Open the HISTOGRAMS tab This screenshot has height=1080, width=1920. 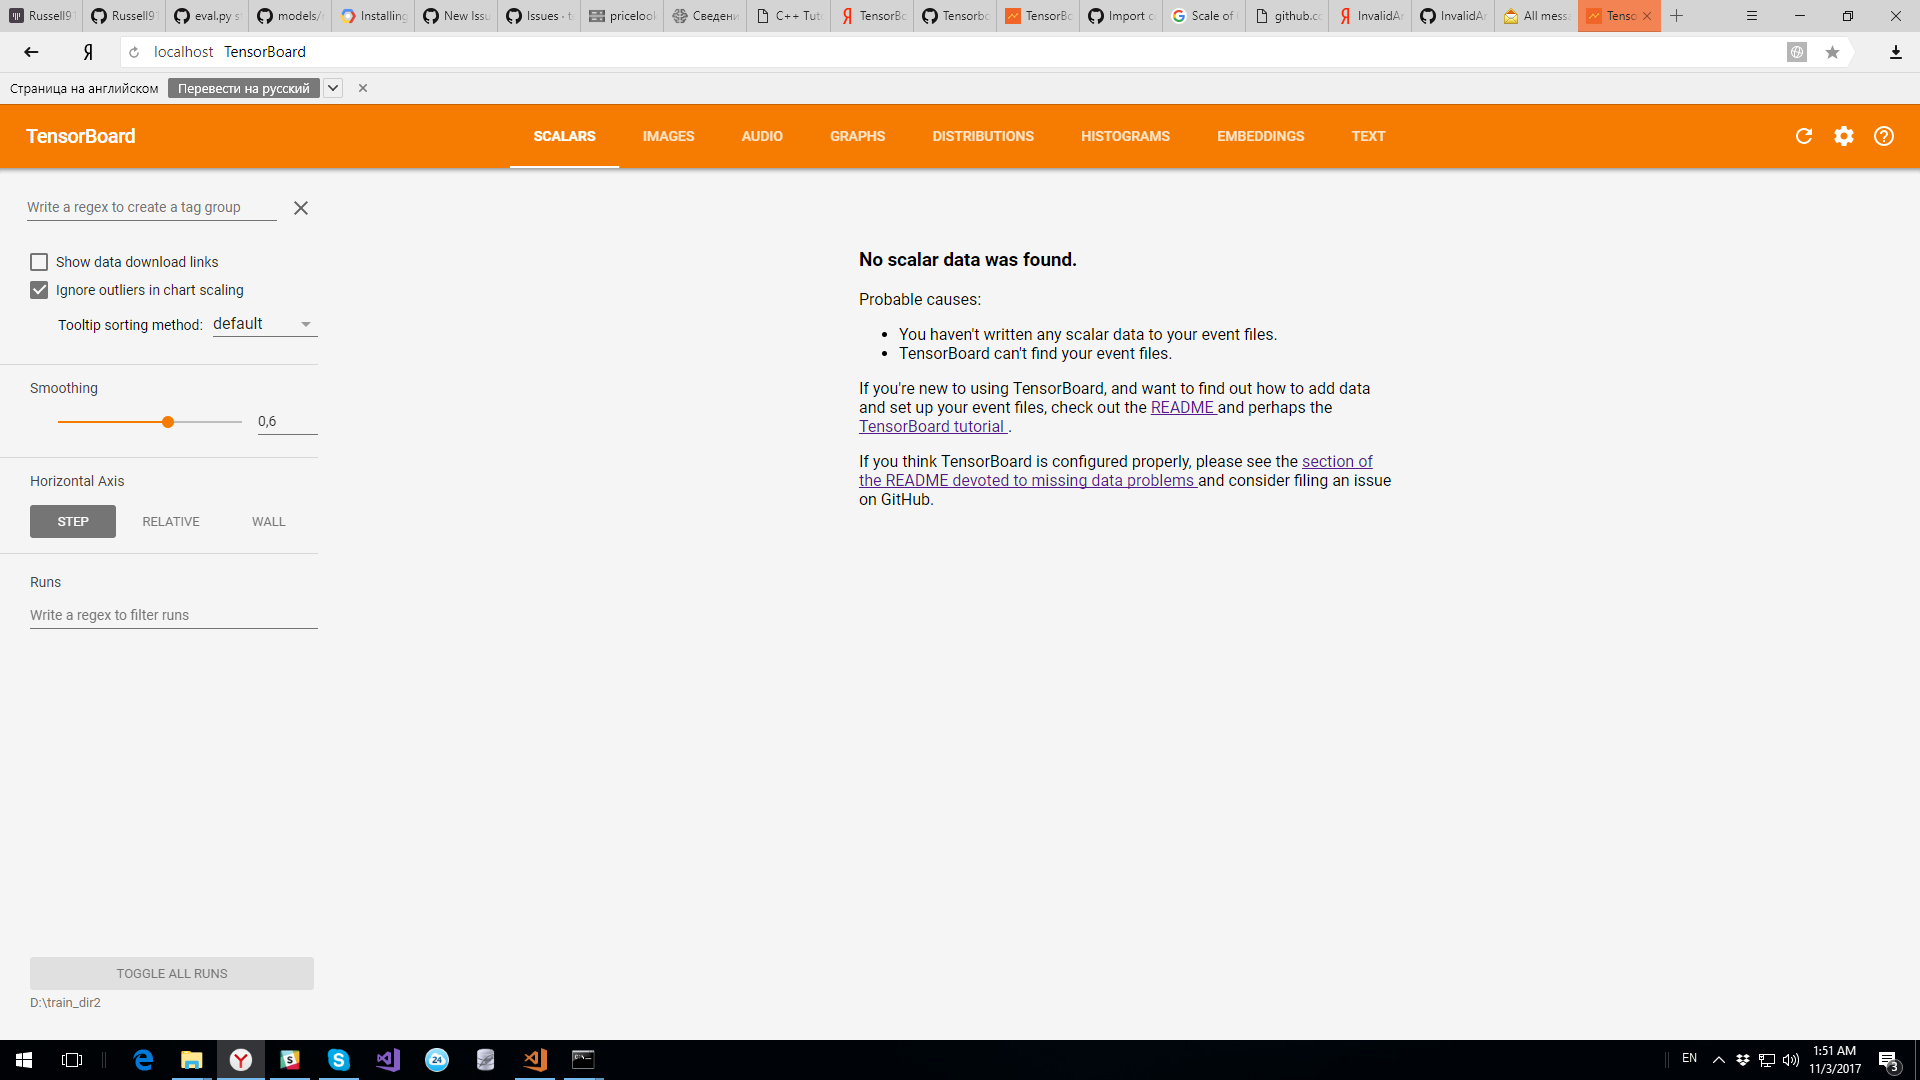tap(1125, 136)
